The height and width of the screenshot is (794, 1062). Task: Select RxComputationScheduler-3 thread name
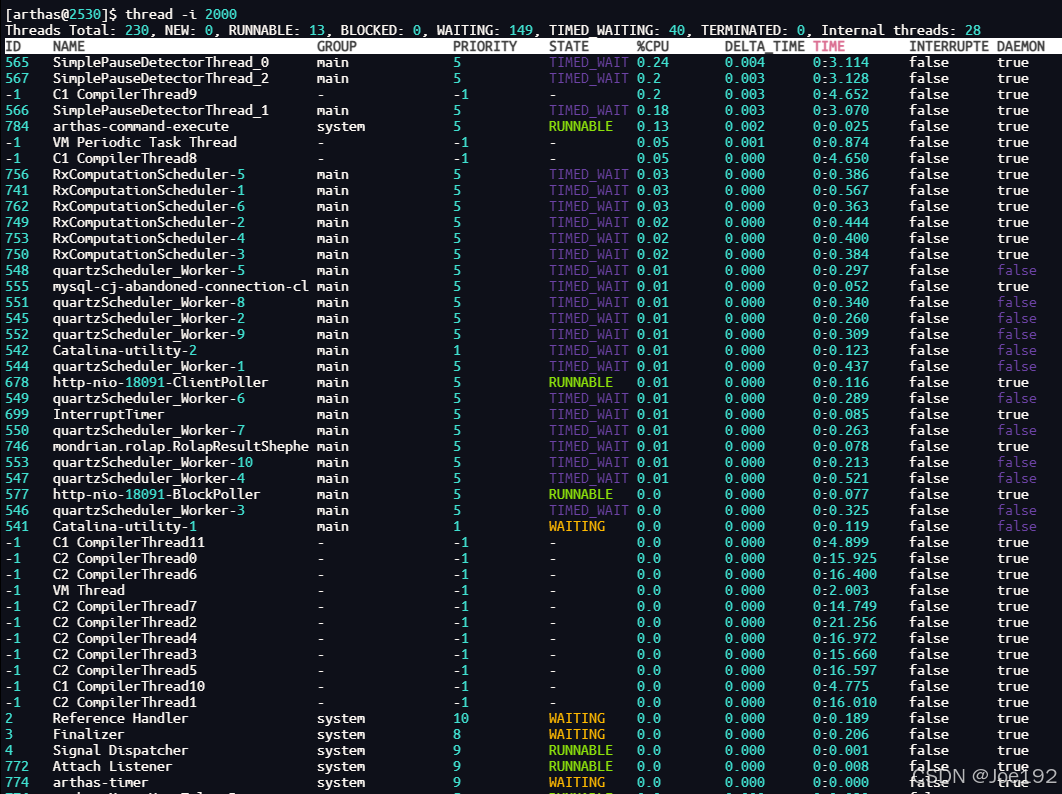pos(149,255)
